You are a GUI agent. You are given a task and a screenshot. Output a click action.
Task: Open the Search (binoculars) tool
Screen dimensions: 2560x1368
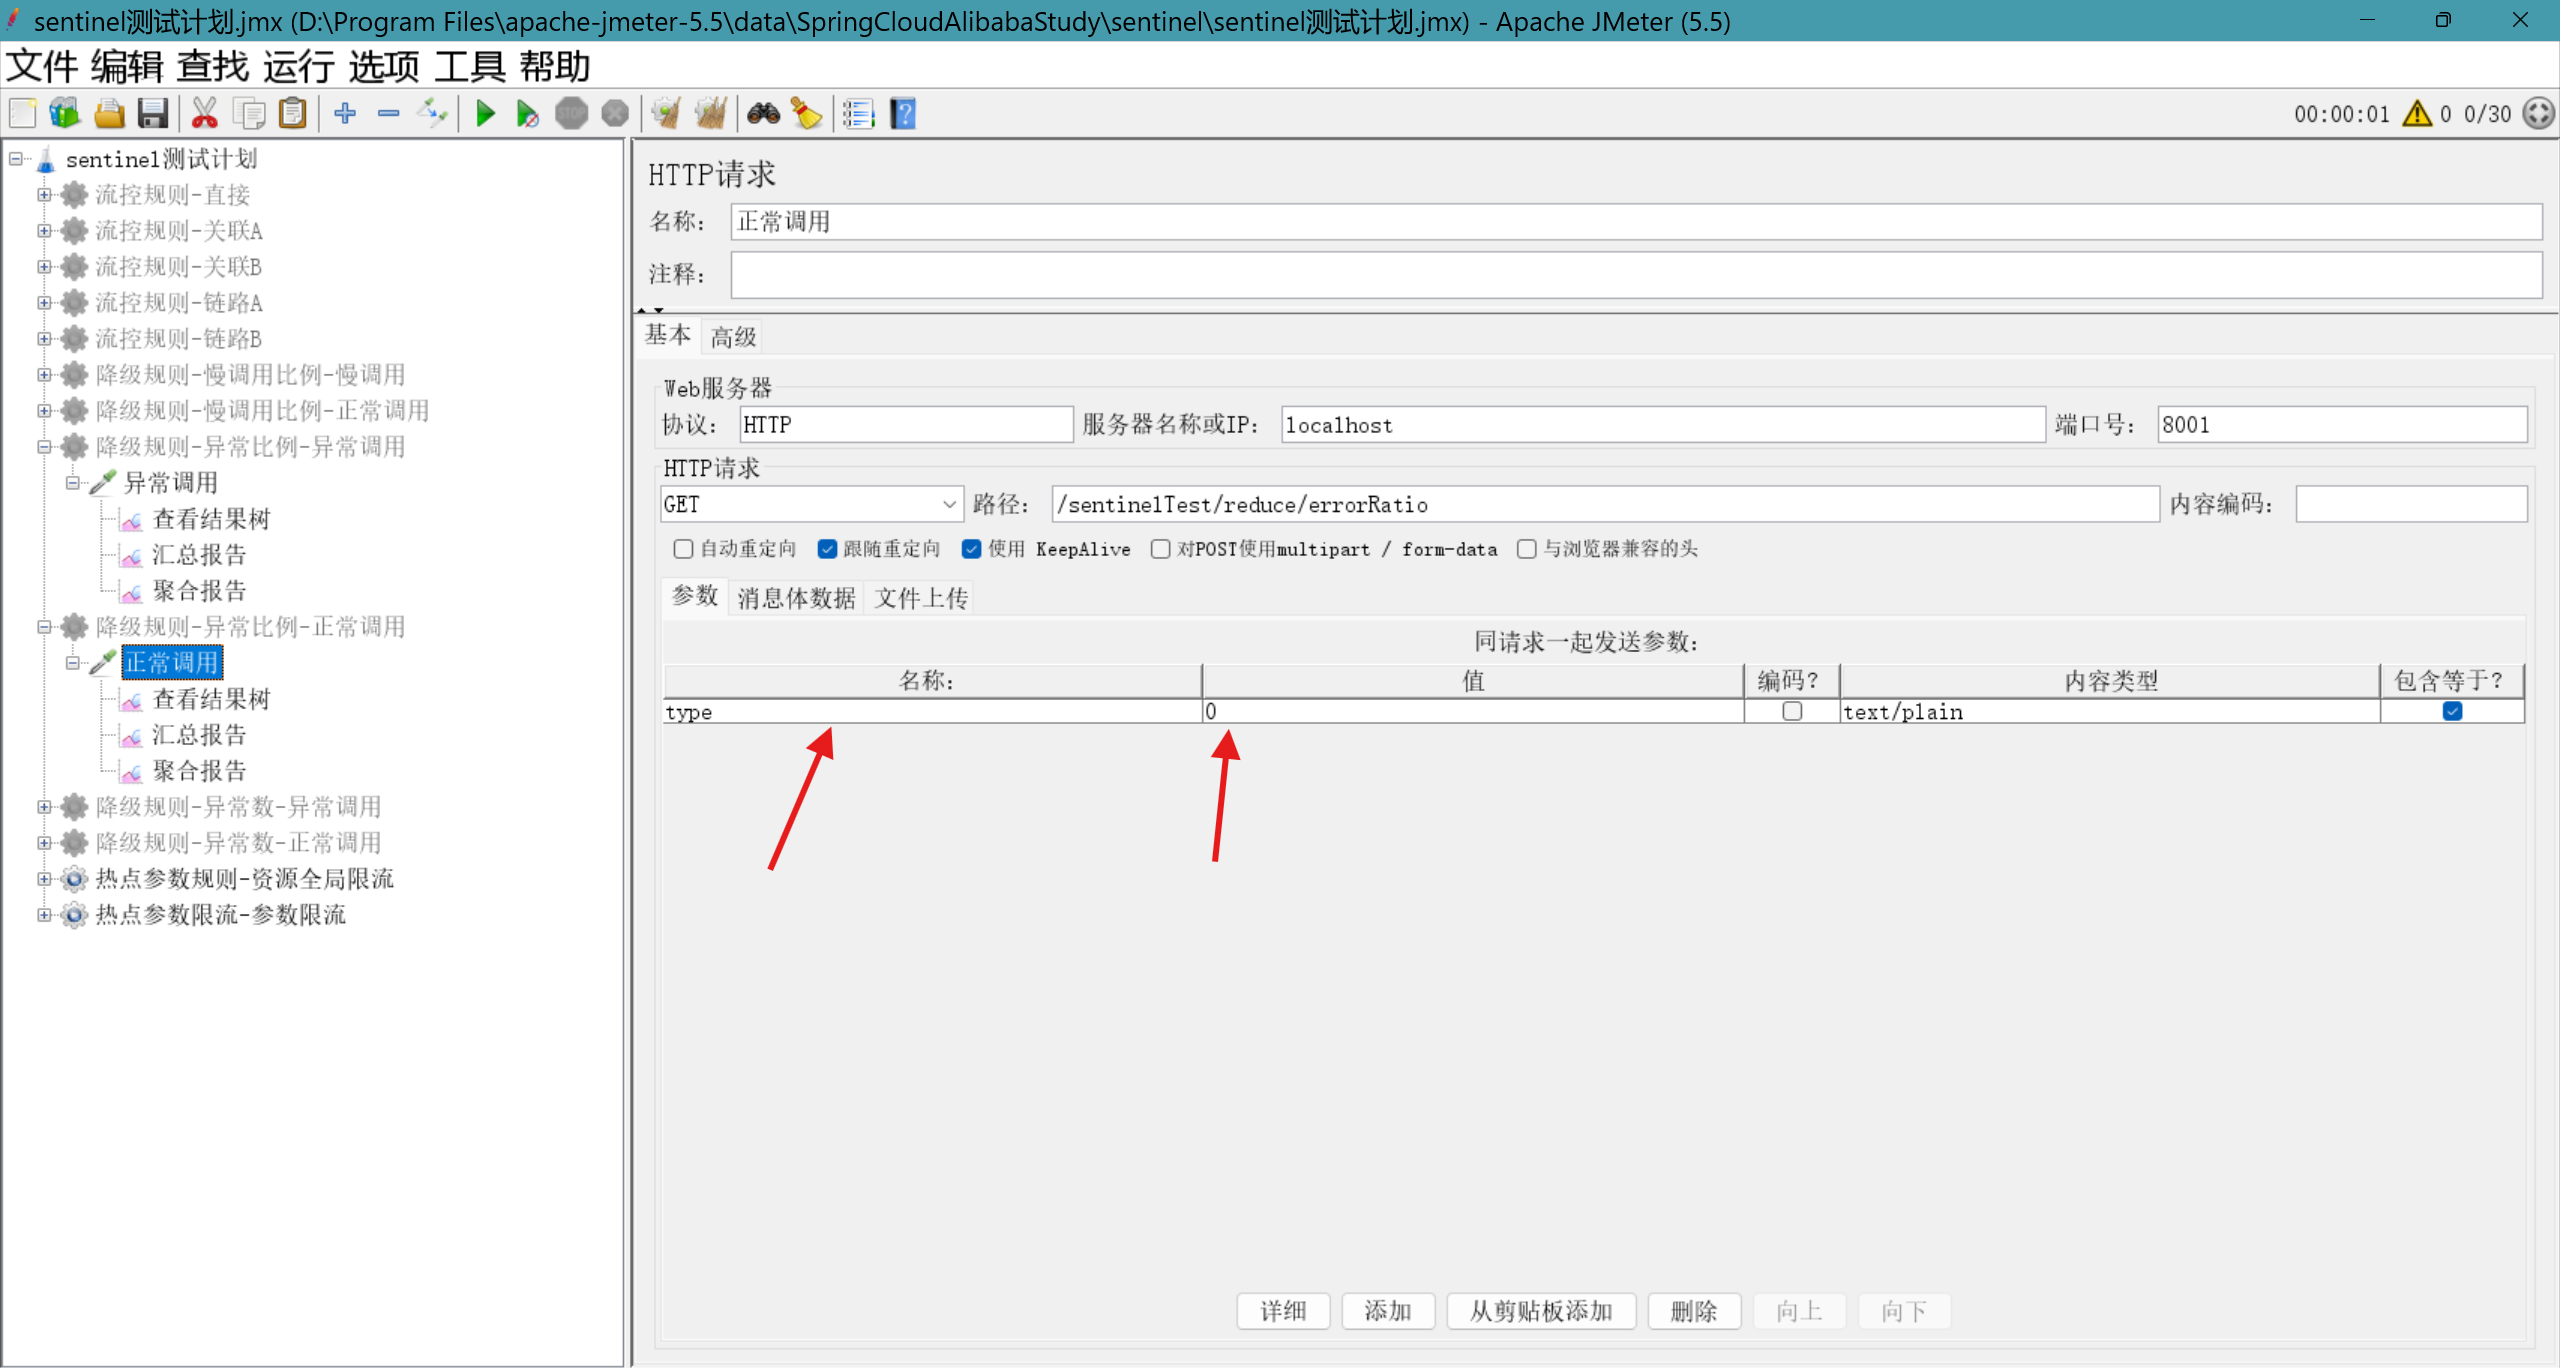(763, 113)
